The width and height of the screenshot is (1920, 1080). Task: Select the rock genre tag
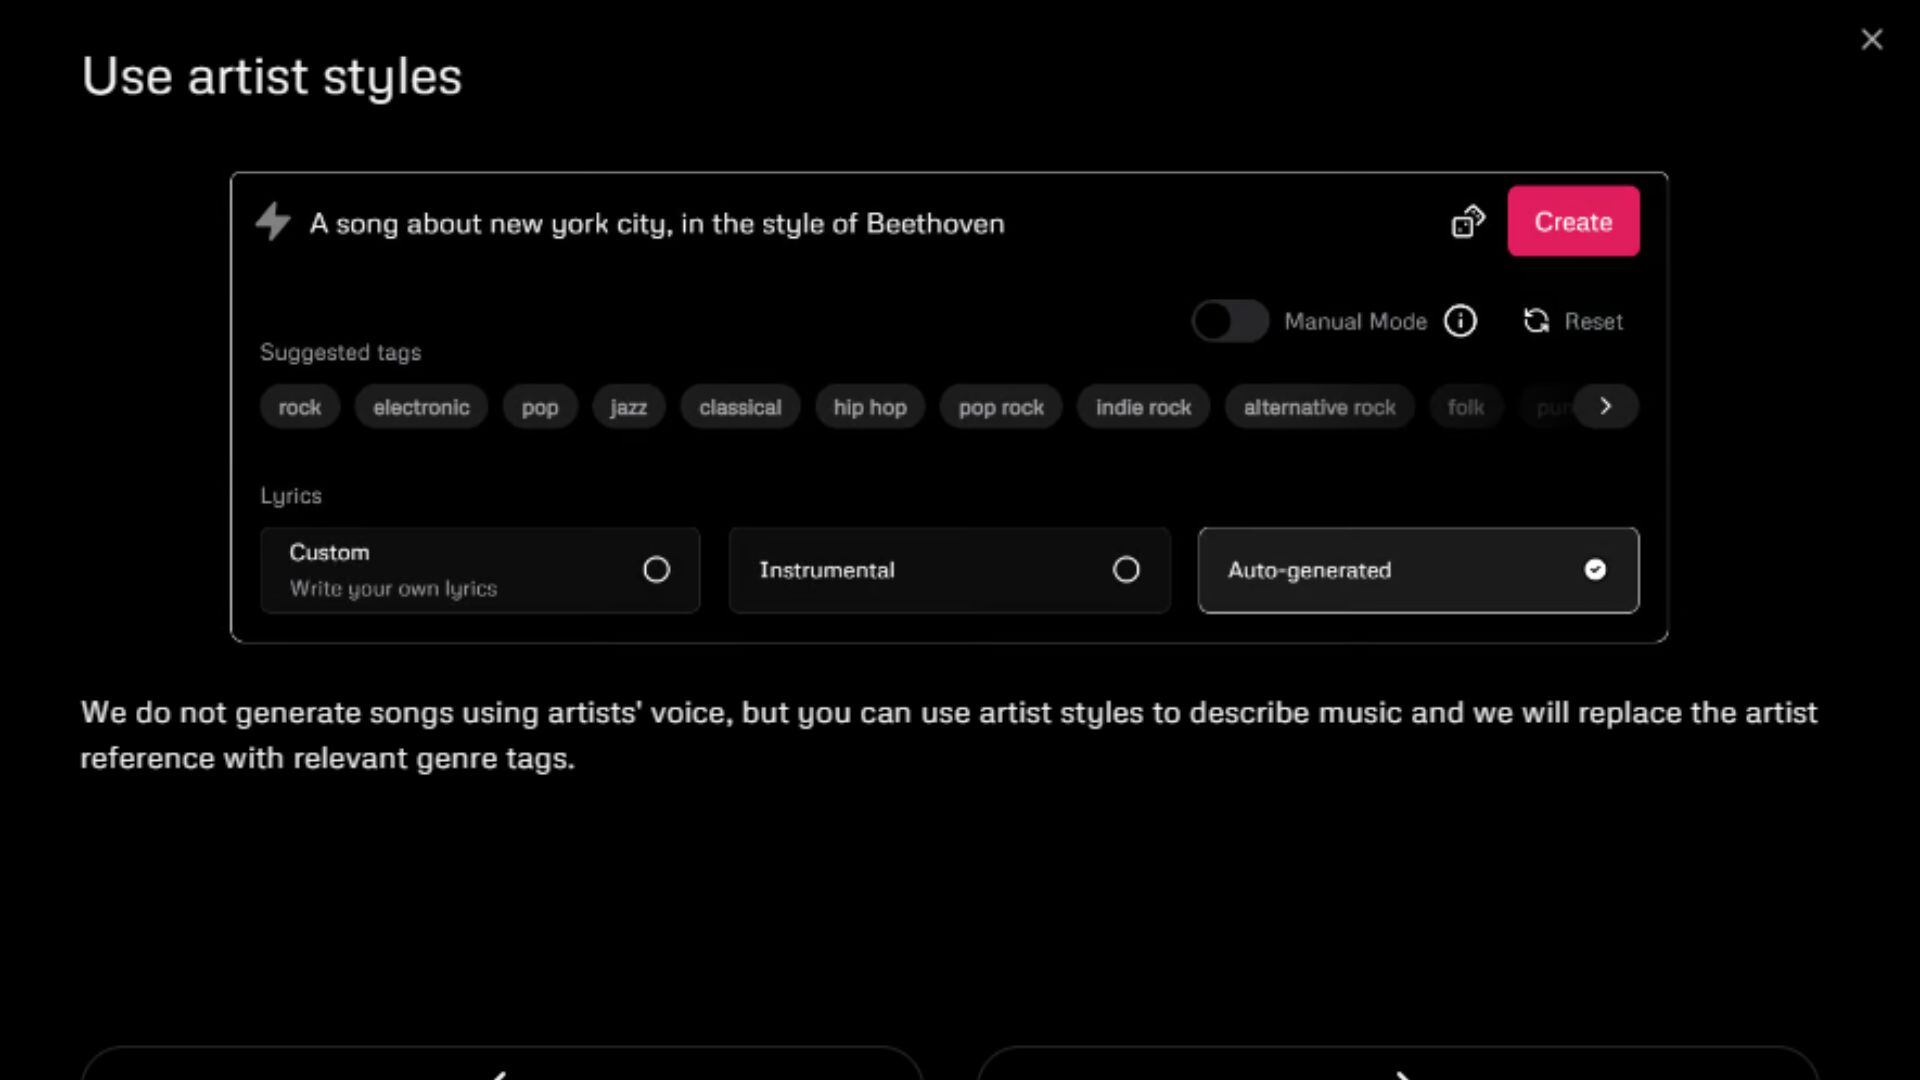[x=299, y=406]
